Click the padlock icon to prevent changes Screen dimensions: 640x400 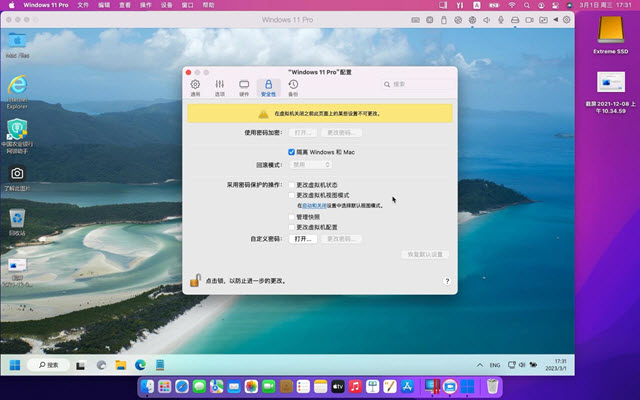tap(196, 280)
